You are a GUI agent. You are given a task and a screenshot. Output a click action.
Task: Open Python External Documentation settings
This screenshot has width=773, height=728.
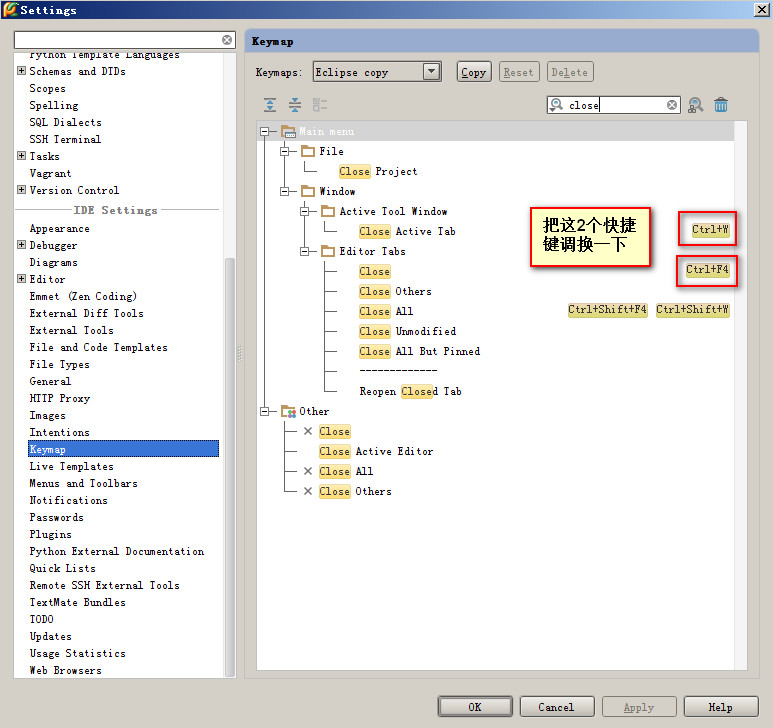coord(117,552)
